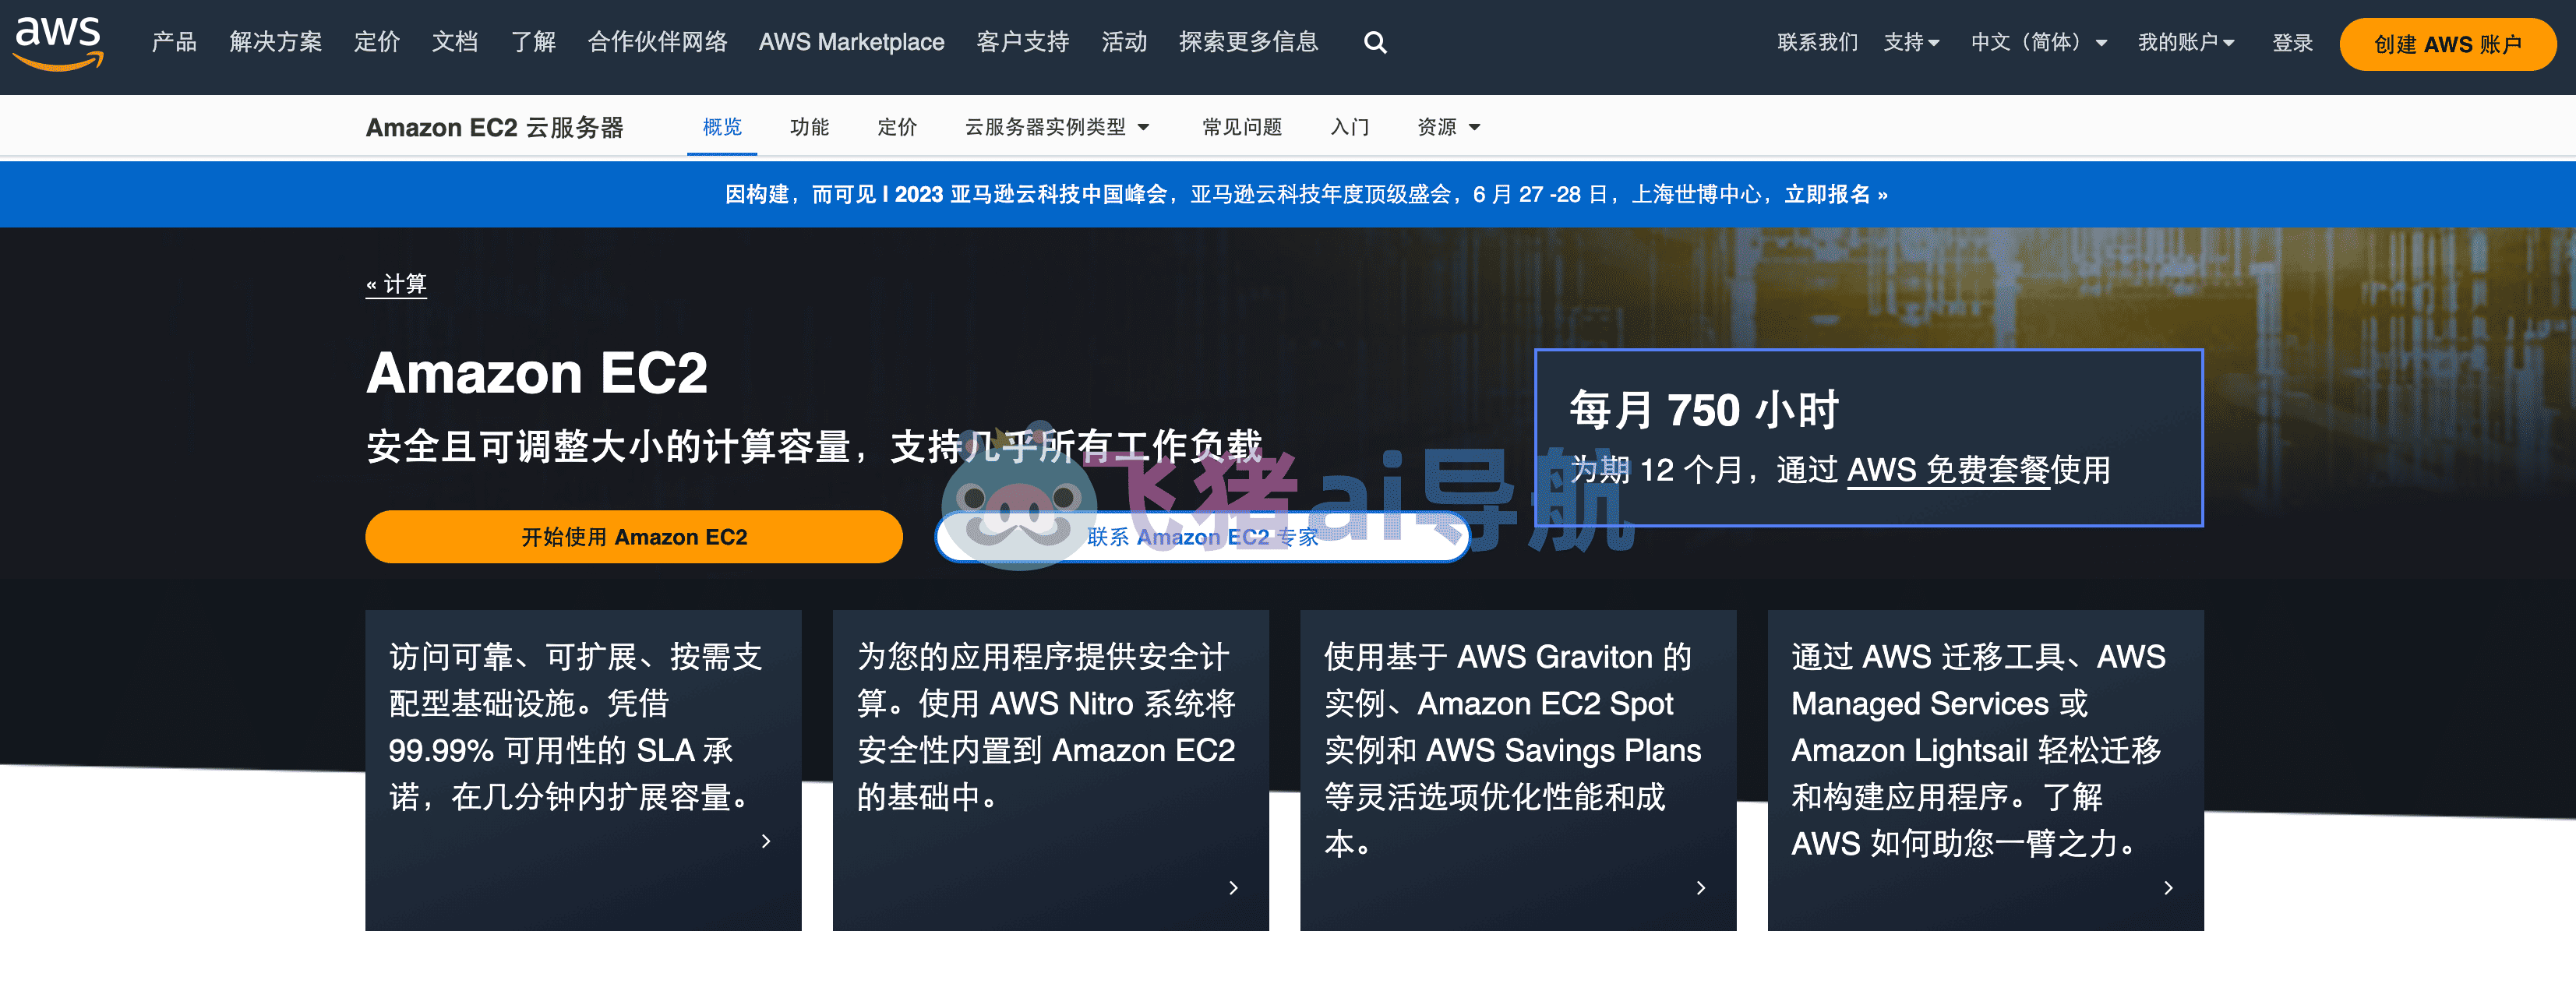Open 合作伙伴网络 menu
Screen dimensions: 2576x991
(x=657, y=42)
